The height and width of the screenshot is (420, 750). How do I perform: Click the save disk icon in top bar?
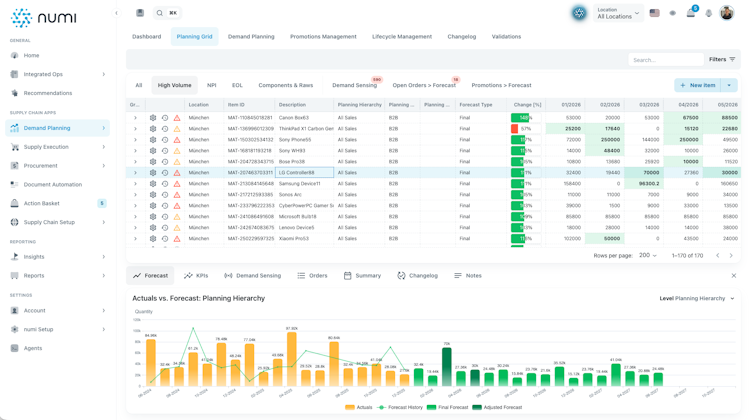pyautogui.click(x=140, y=13)
